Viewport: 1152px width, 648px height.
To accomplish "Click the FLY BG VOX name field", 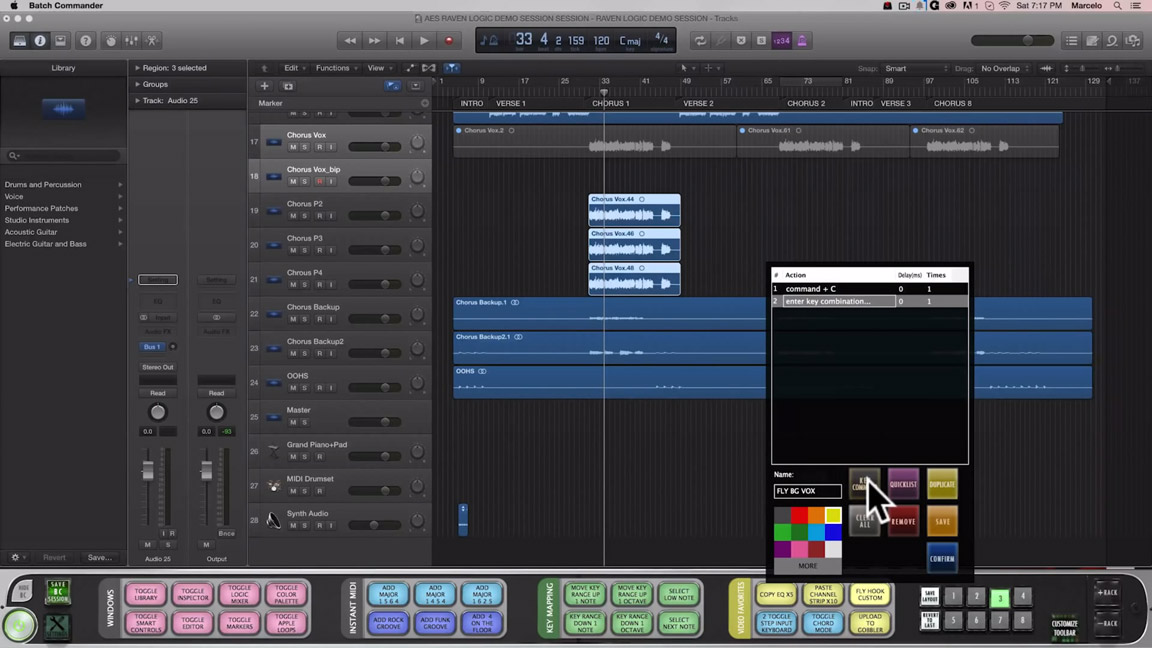I will (807, 491).
